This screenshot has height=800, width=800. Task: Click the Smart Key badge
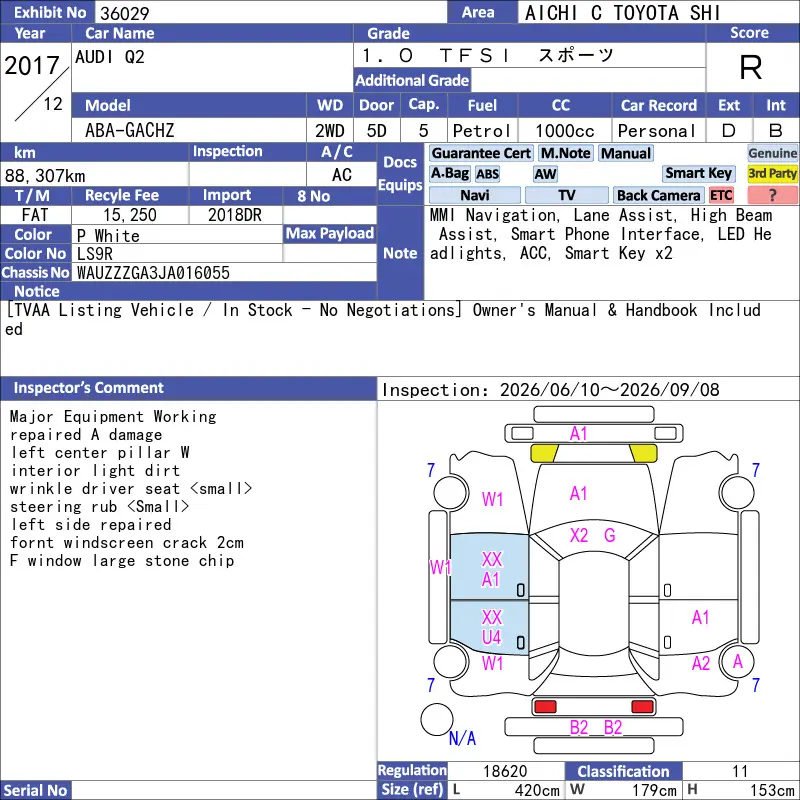tap(698, 173)
